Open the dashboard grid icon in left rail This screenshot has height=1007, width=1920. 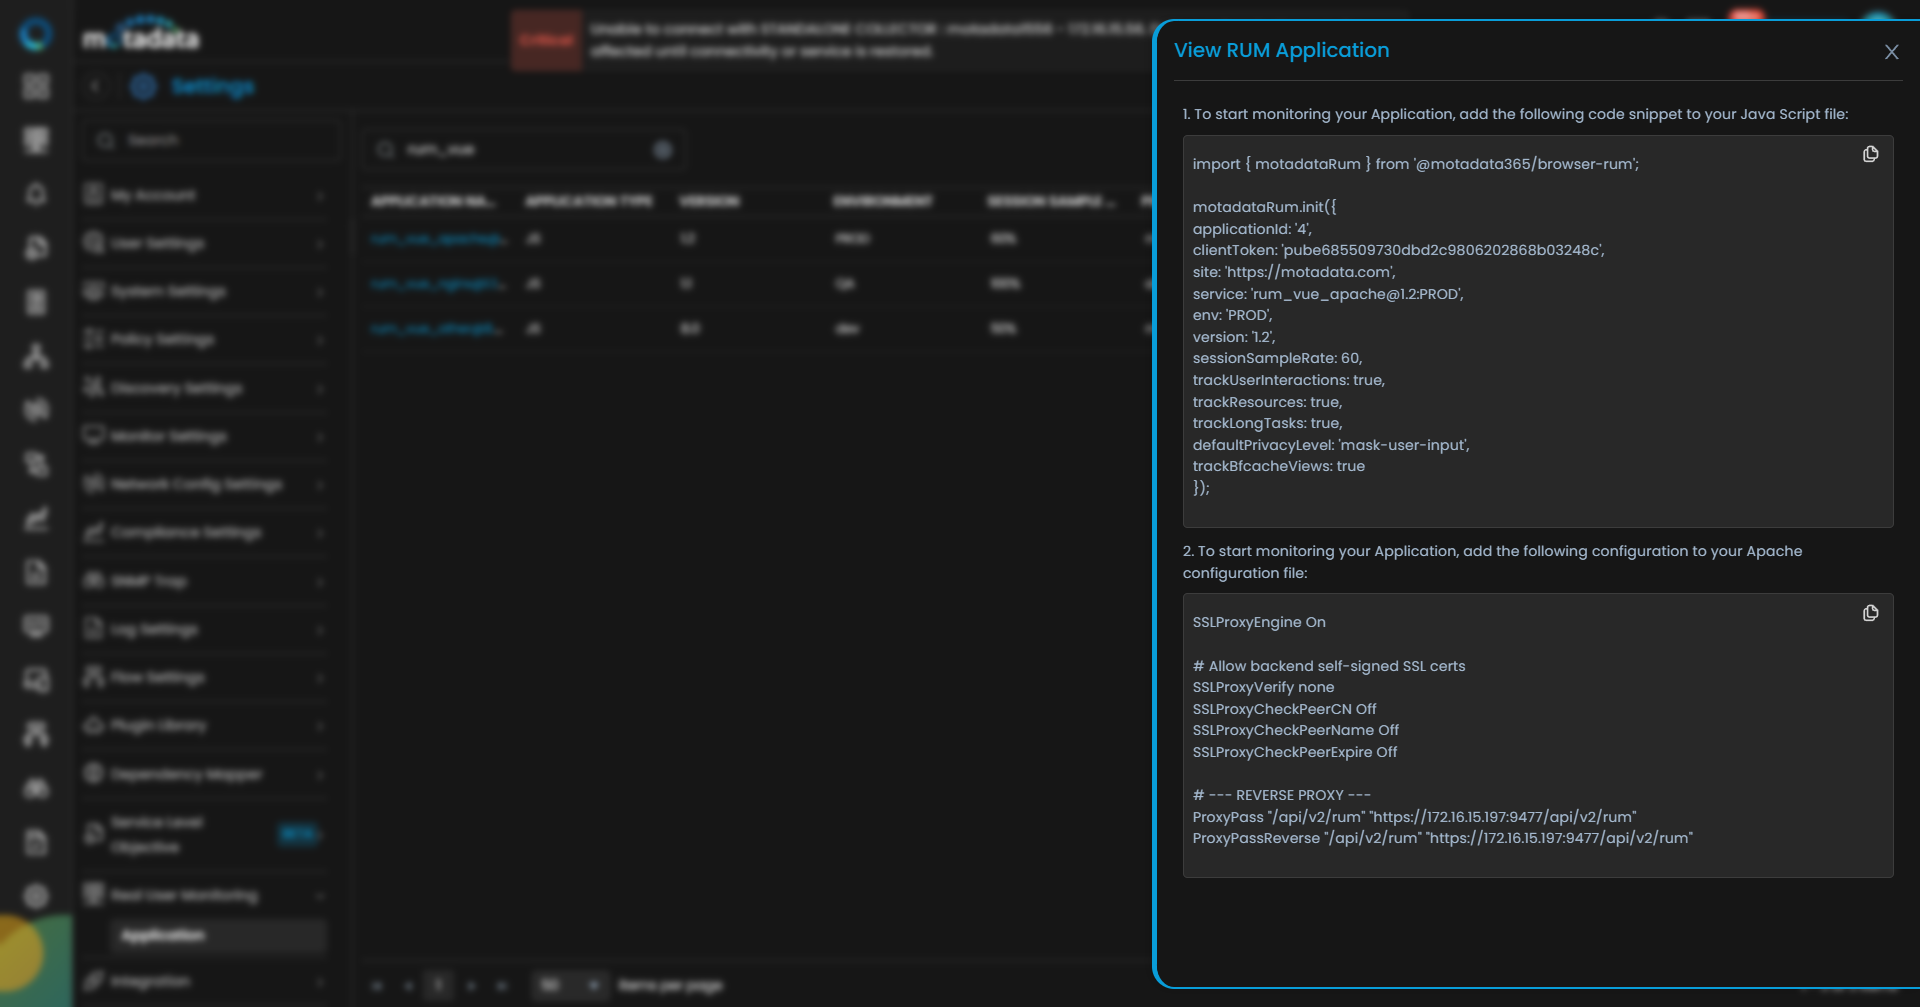36,87
